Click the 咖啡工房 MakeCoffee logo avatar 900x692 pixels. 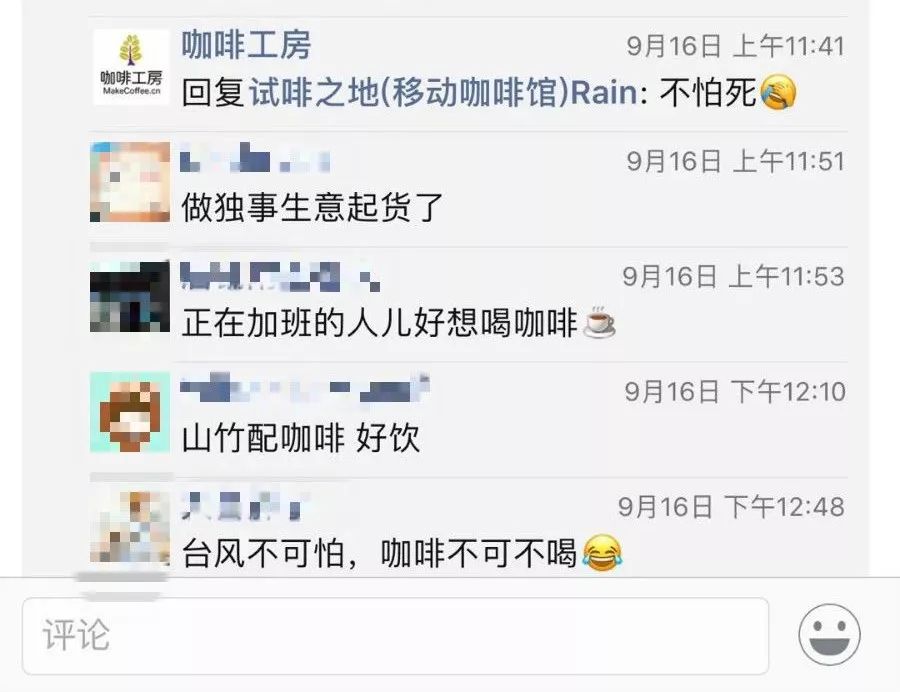click(131, 67)
